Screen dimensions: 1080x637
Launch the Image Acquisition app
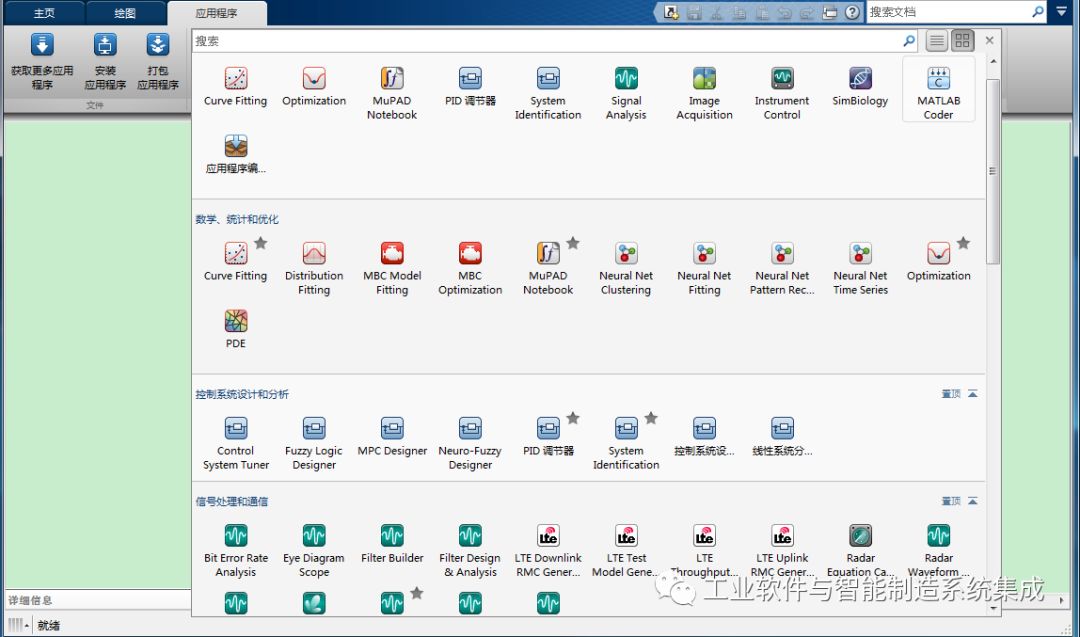pos(704,94)
